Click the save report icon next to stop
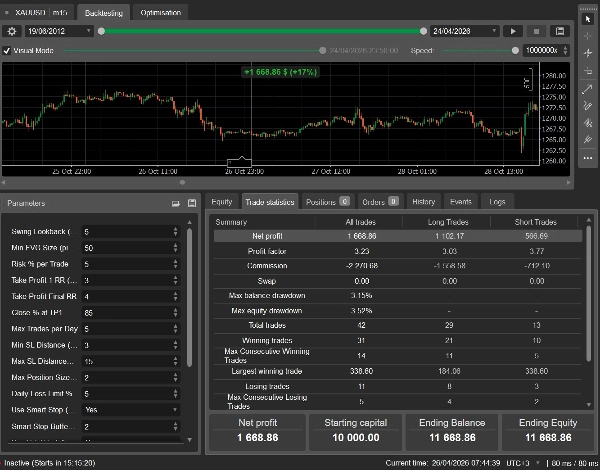Screen dimensions: 600x470 559,31
